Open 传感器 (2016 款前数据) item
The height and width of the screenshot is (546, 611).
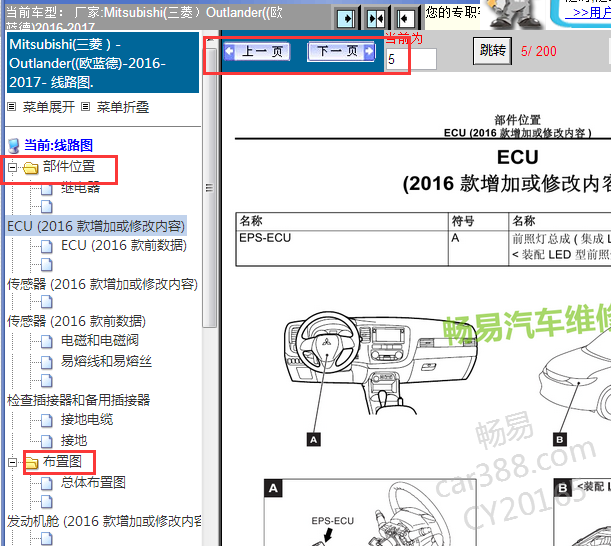point(76,321)
